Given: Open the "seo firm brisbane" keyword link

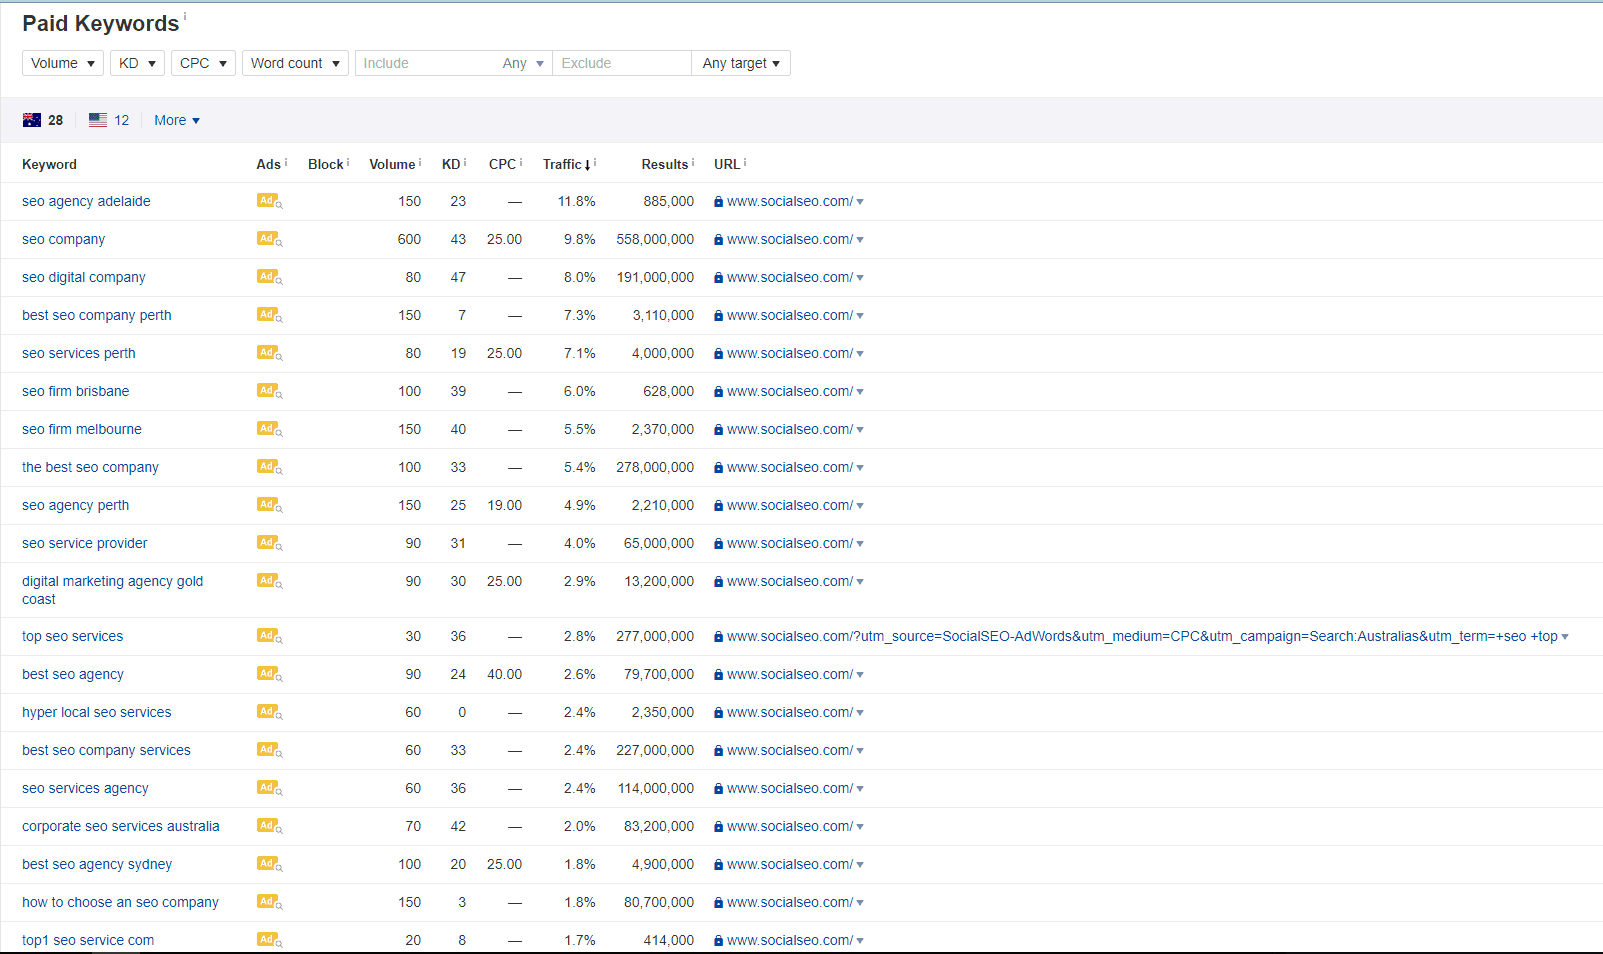Looking at the screenshot, I should point(75,390).
